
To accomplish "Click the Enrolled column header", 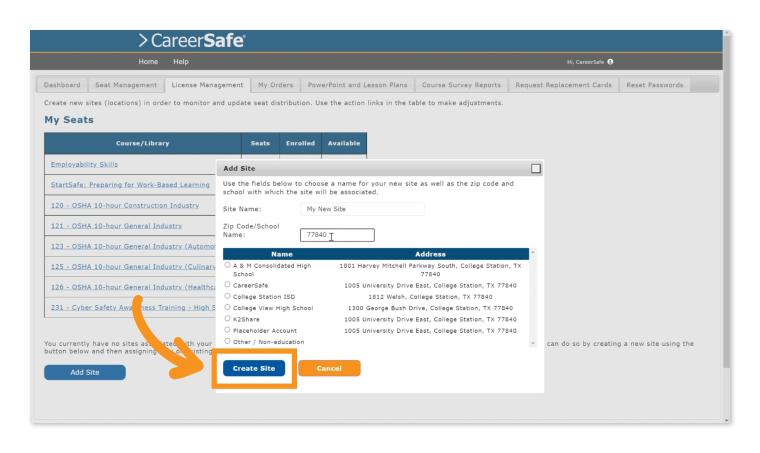I will (301, 143).
